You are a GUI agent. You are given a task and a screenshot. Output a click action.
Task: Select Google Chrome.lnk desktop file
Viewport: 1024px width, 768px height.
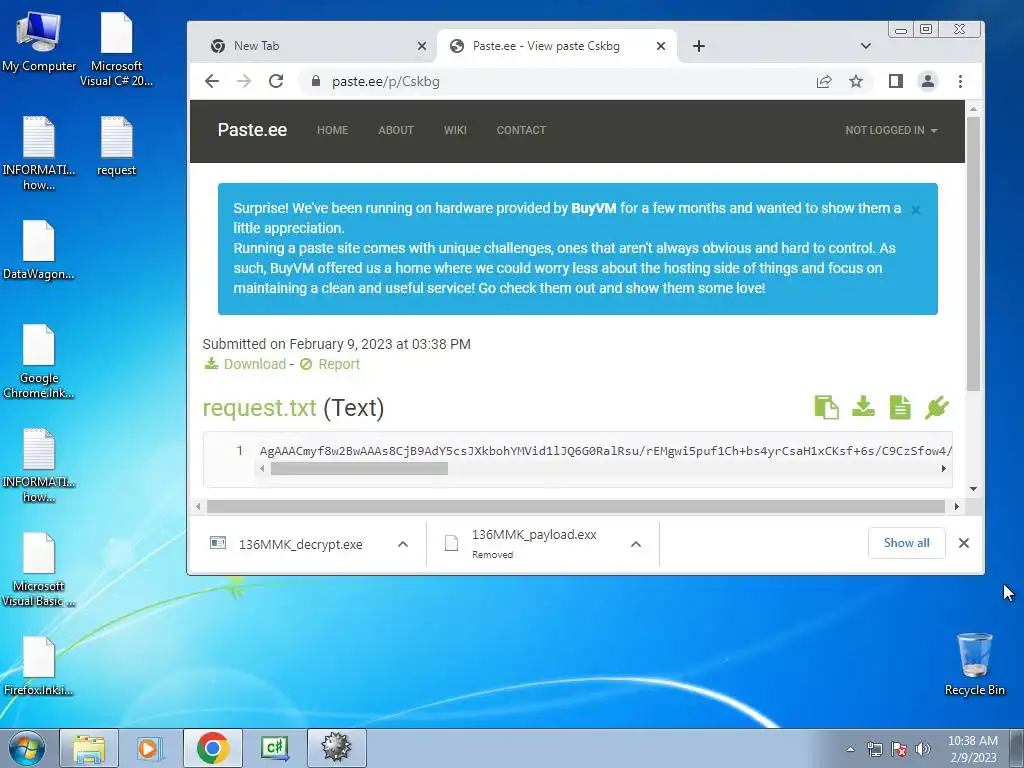[x=39, y=361]
